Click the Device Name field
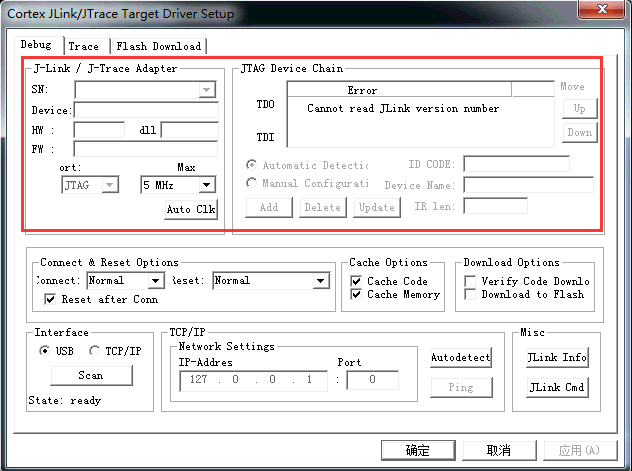The height and width of the screenshot is (471, 632). 528,185
